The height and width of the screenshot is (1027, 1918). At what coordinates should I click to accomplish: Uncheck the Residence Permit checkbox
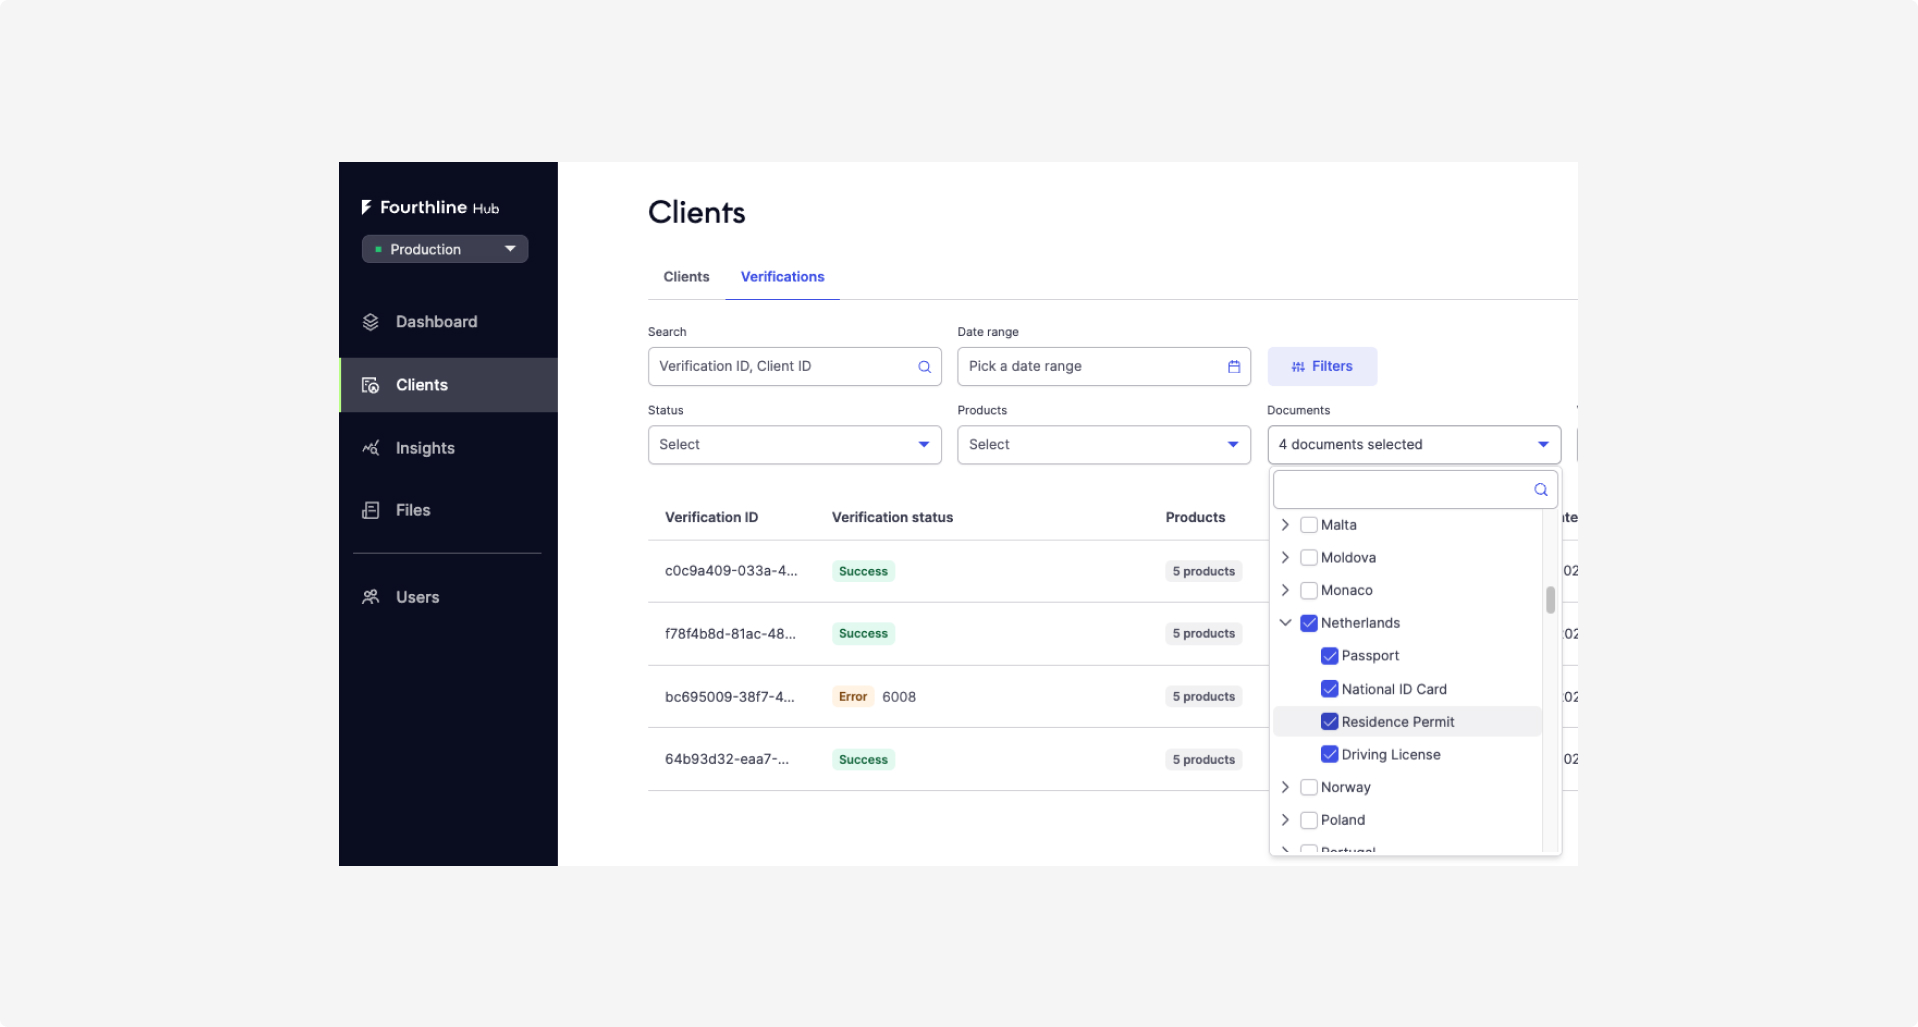click(x=1330, y=722)
